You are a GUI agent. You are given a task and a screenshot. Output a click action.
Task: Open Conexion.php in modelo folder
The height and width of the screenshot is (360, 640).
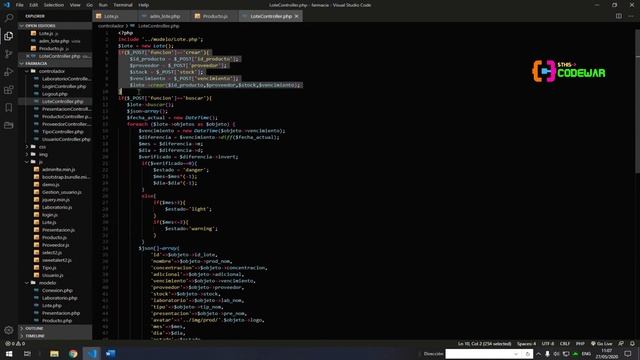[x=57, y=290]
